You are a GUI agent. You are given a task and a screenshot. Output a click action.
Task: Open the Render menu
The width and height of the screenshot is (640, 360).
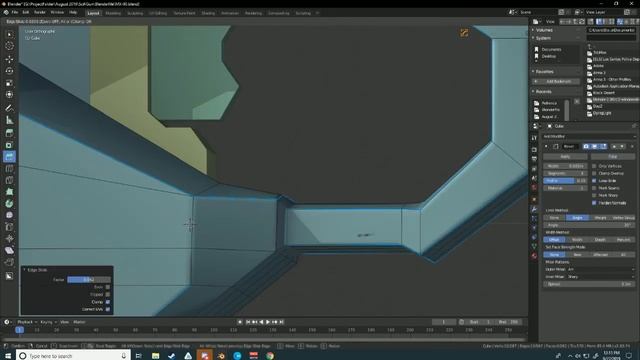tap(40, 12)
